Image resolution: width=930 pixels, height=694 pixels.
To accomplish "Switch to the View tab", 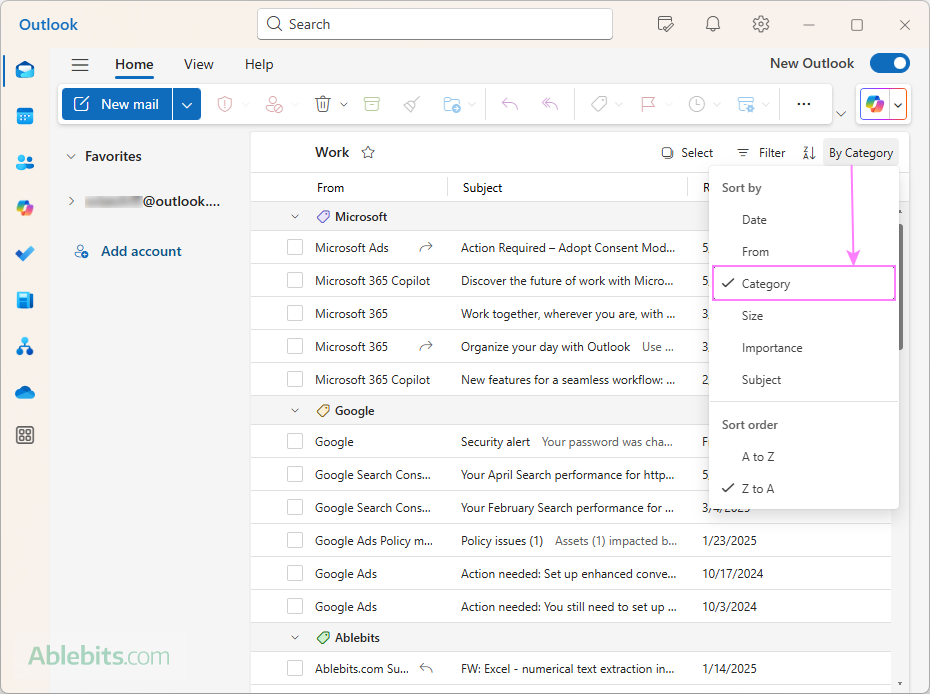I will tap(198, 65).
